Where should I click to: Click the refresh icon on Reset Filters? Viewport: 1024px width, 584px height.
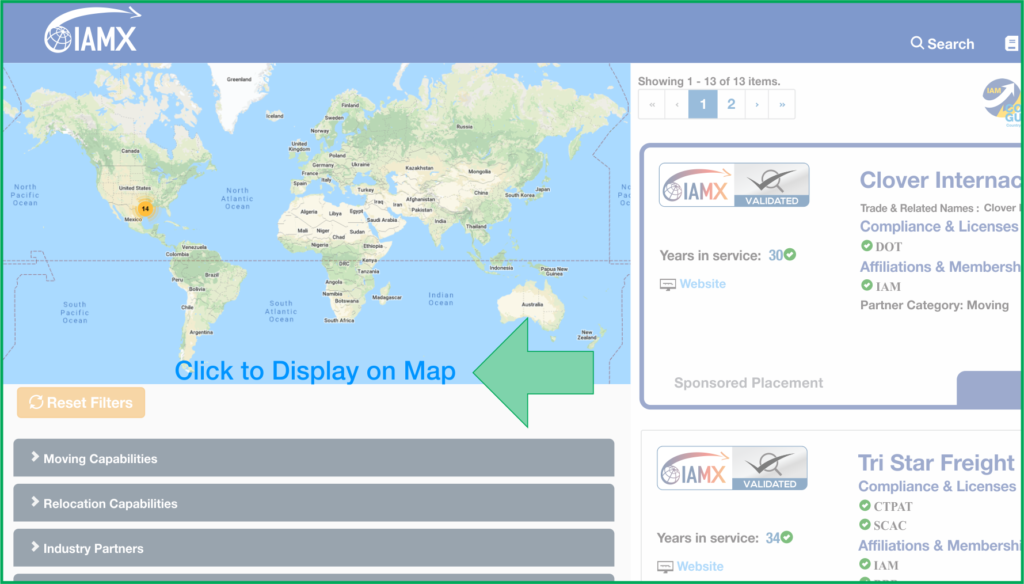(36, 402)
